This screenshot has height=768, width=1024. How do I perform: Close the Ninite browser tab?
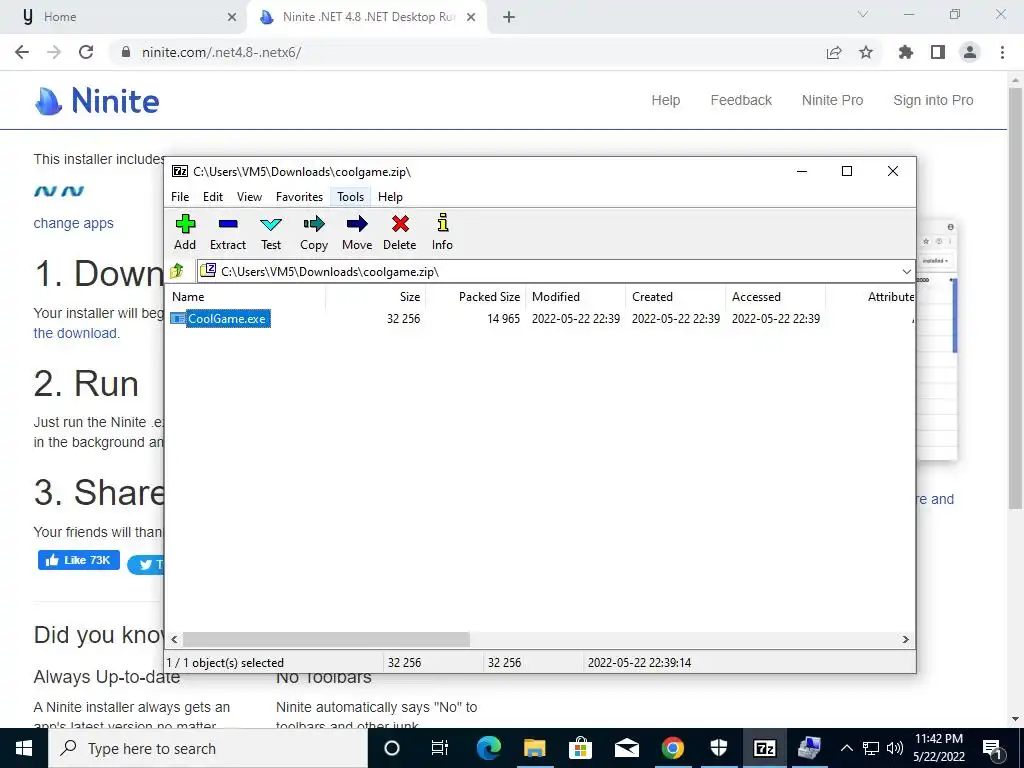(471, 17)
